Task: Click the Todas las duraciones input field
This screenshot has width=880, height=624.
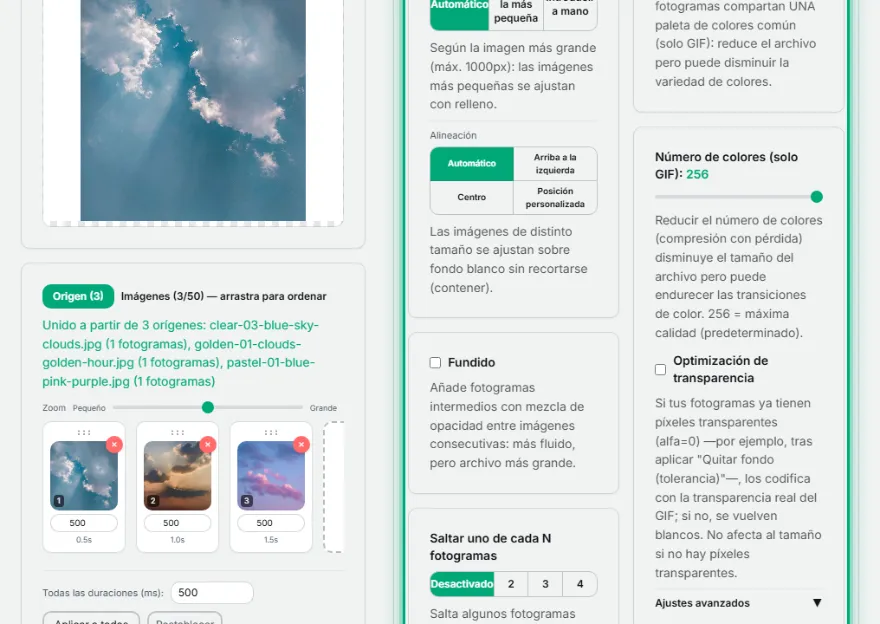Action: pos(212,593)
